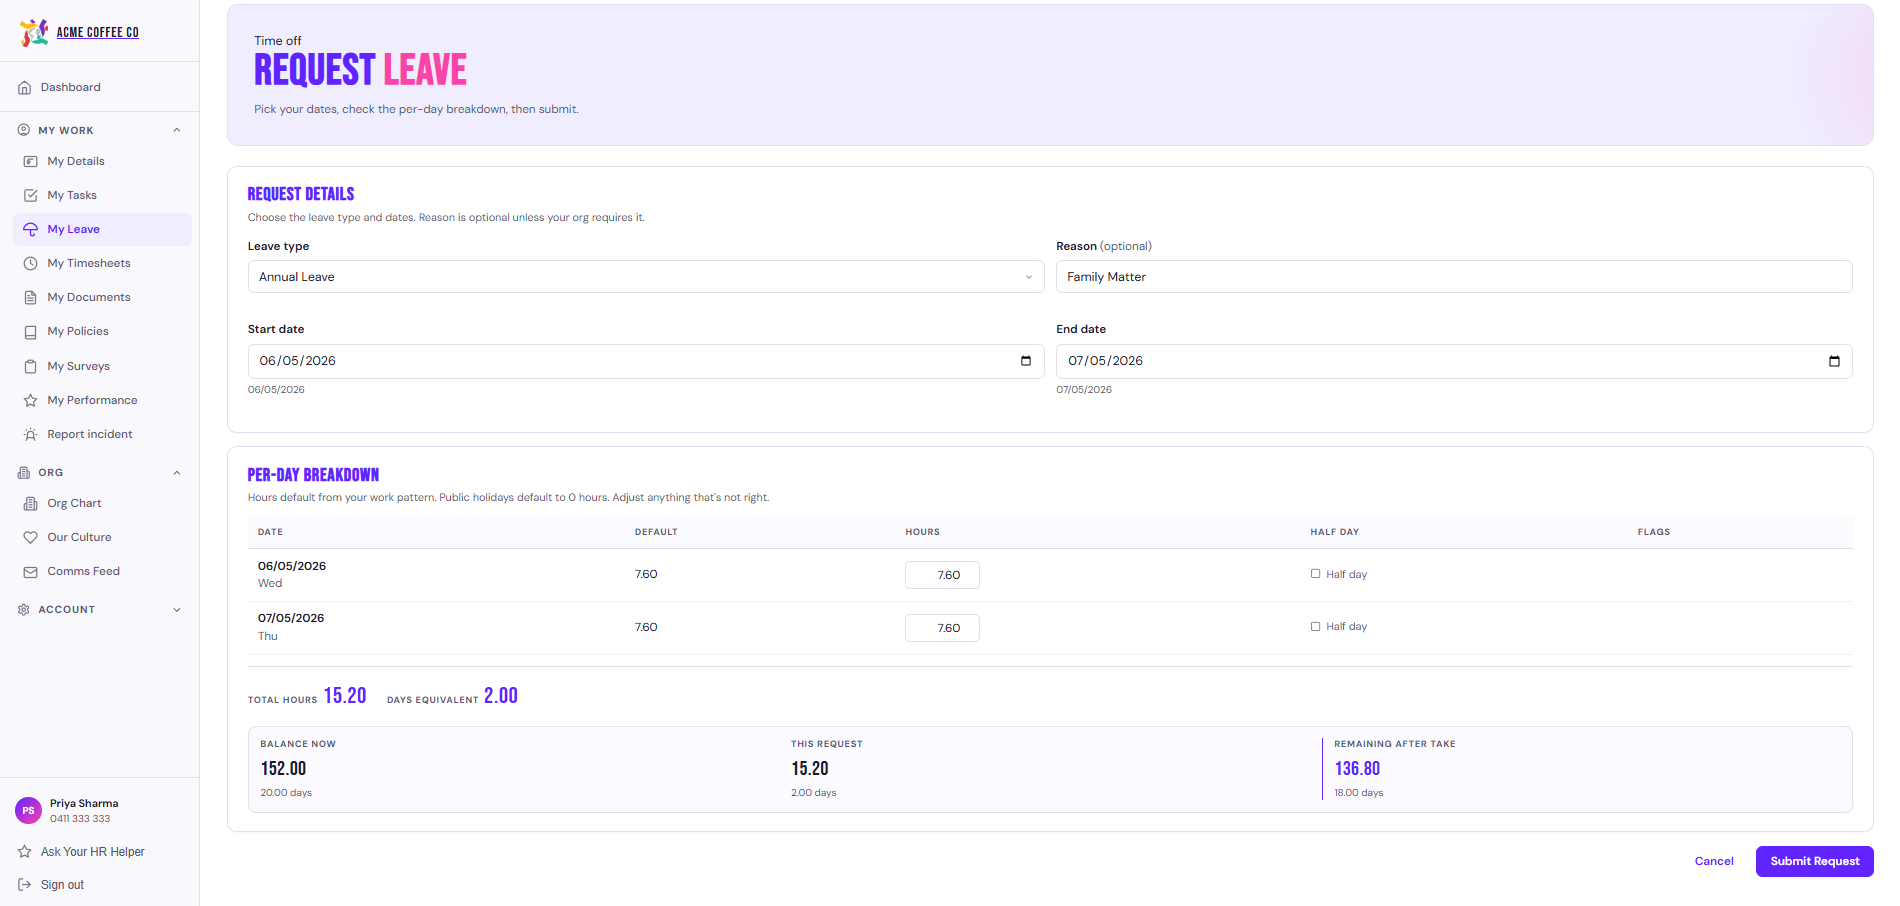
Task: Click the Priya Sharma PS avatar
Action: pyautogui.click(x=28, y=810)
